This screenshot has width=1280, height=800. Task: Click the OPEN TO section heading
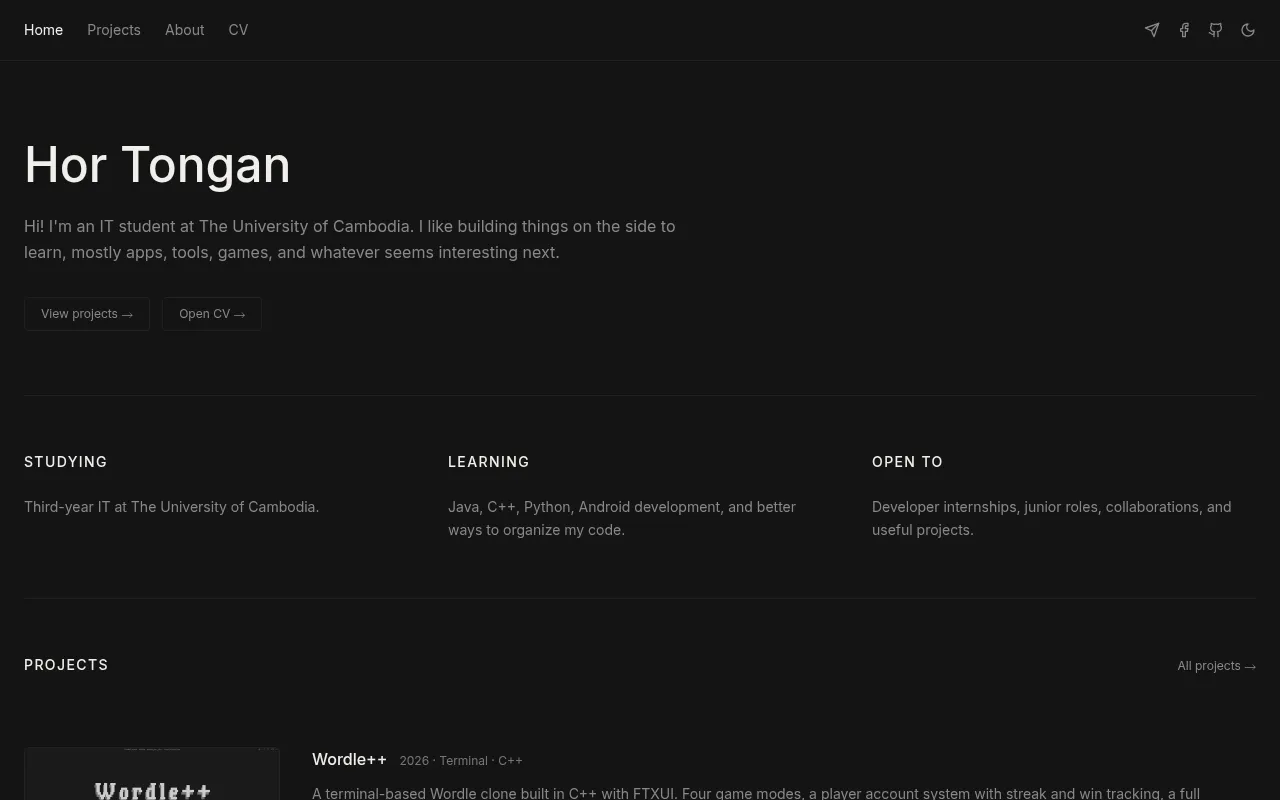[907, 462]
